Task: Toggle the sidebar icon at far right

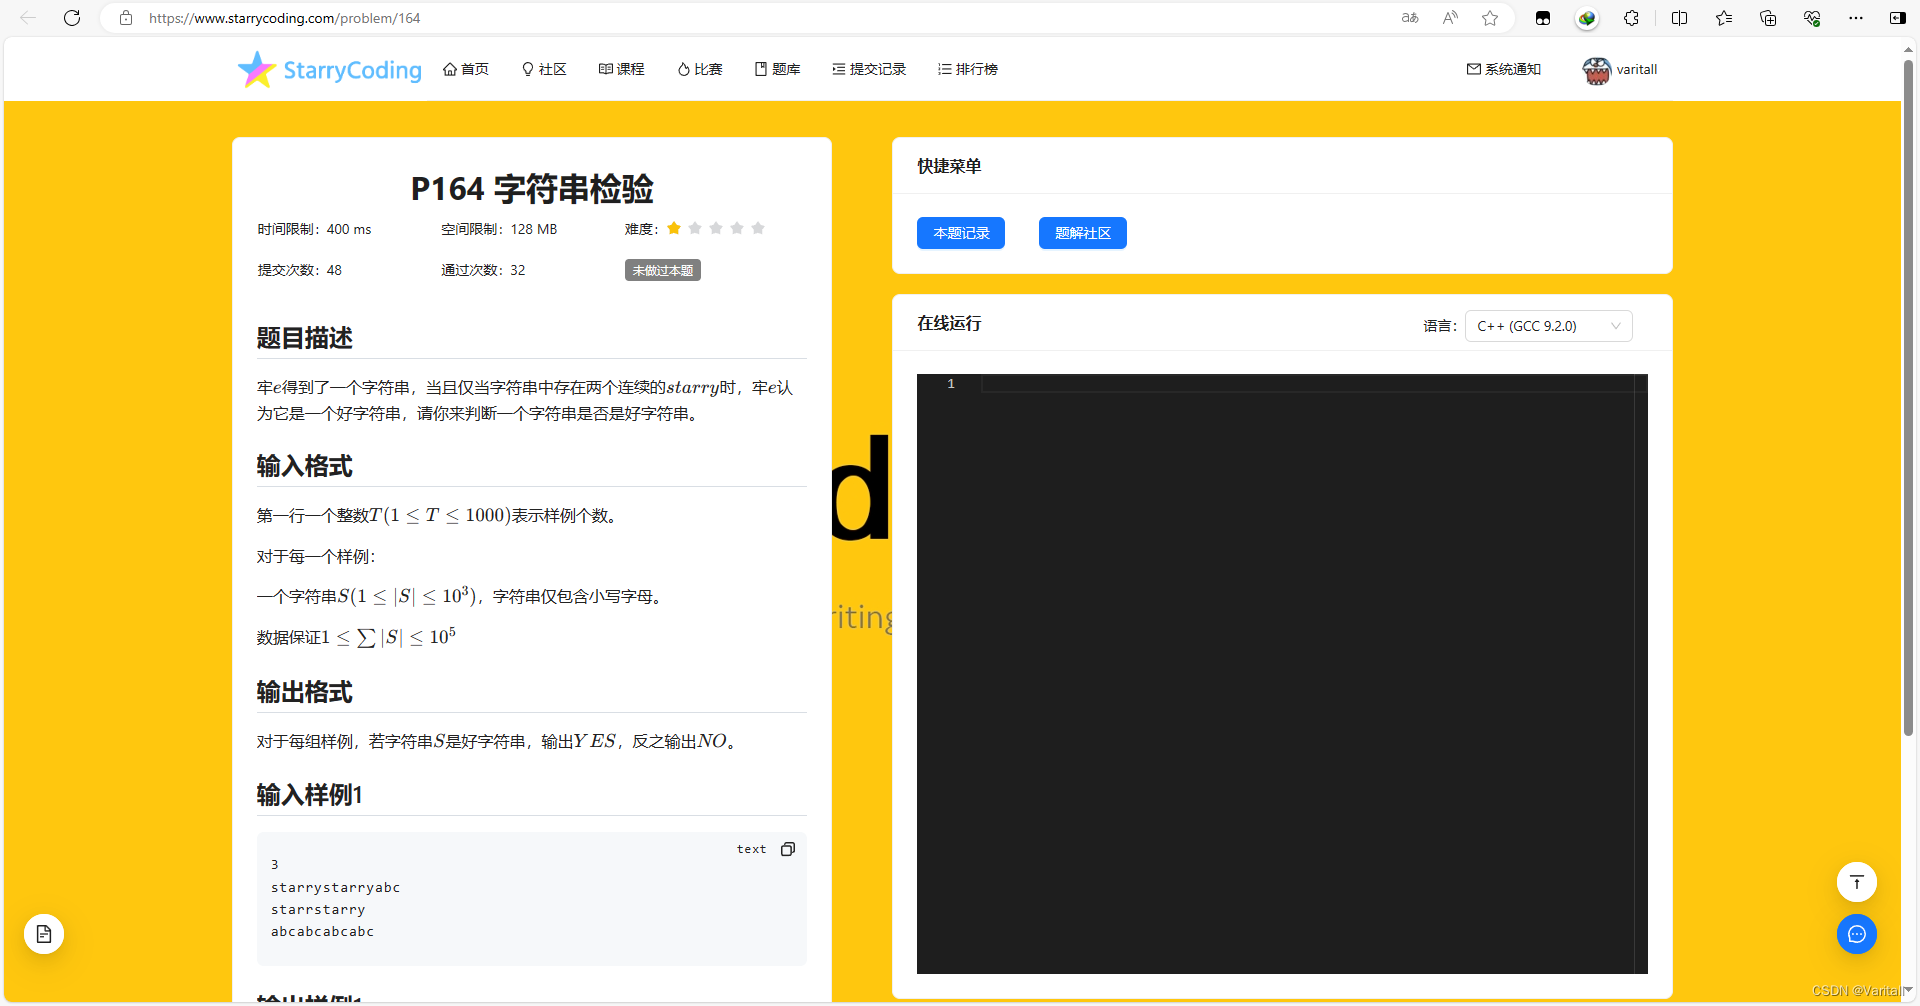Action: (x=1897, y=18)
